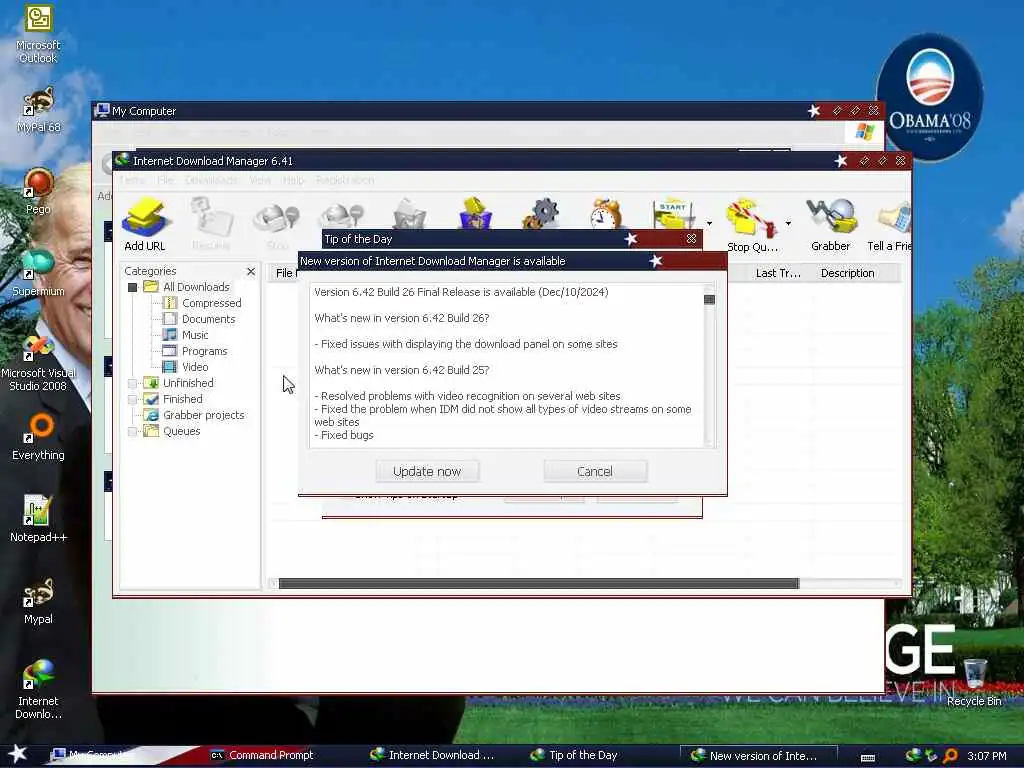Open the Notepad++ desktop icon

click(38, 519)
